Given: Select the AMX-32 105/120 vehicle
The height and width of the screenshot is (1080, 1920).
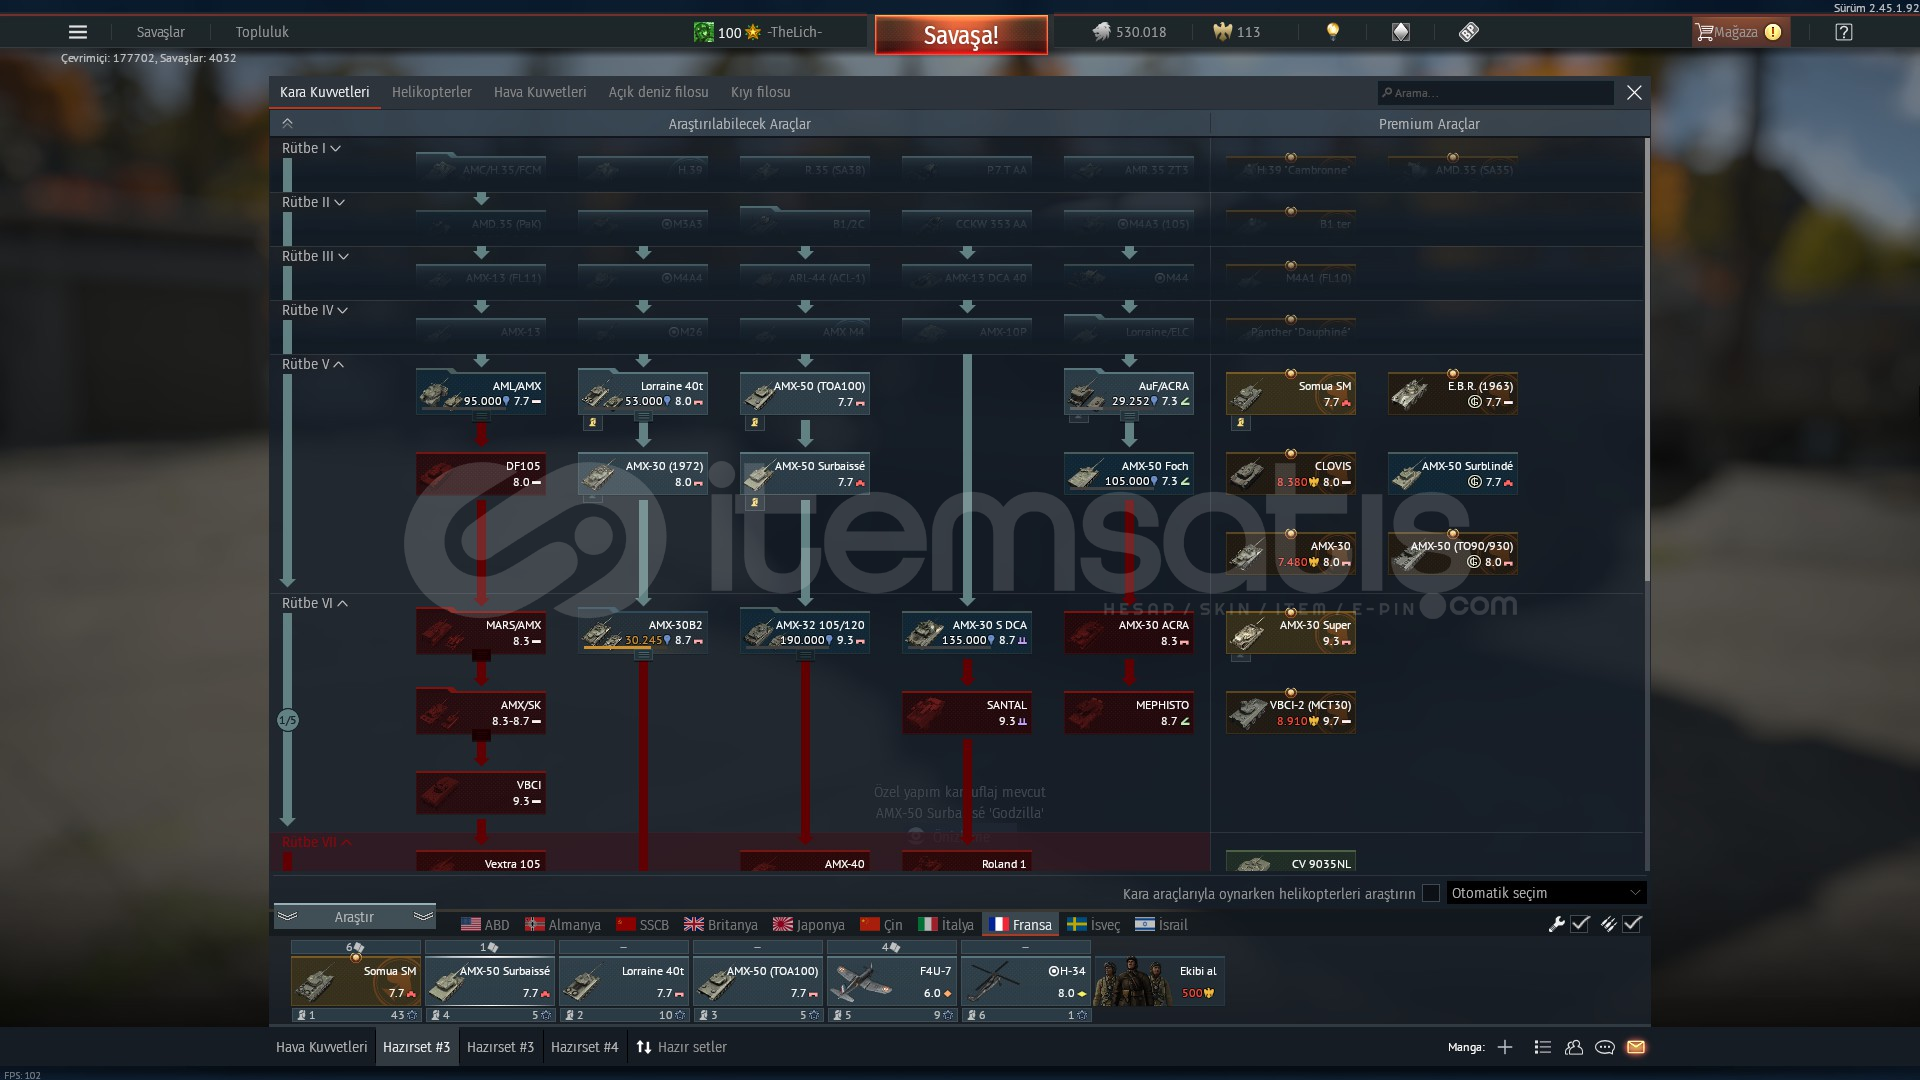Looking at the screenshot, I should point(805,632).
